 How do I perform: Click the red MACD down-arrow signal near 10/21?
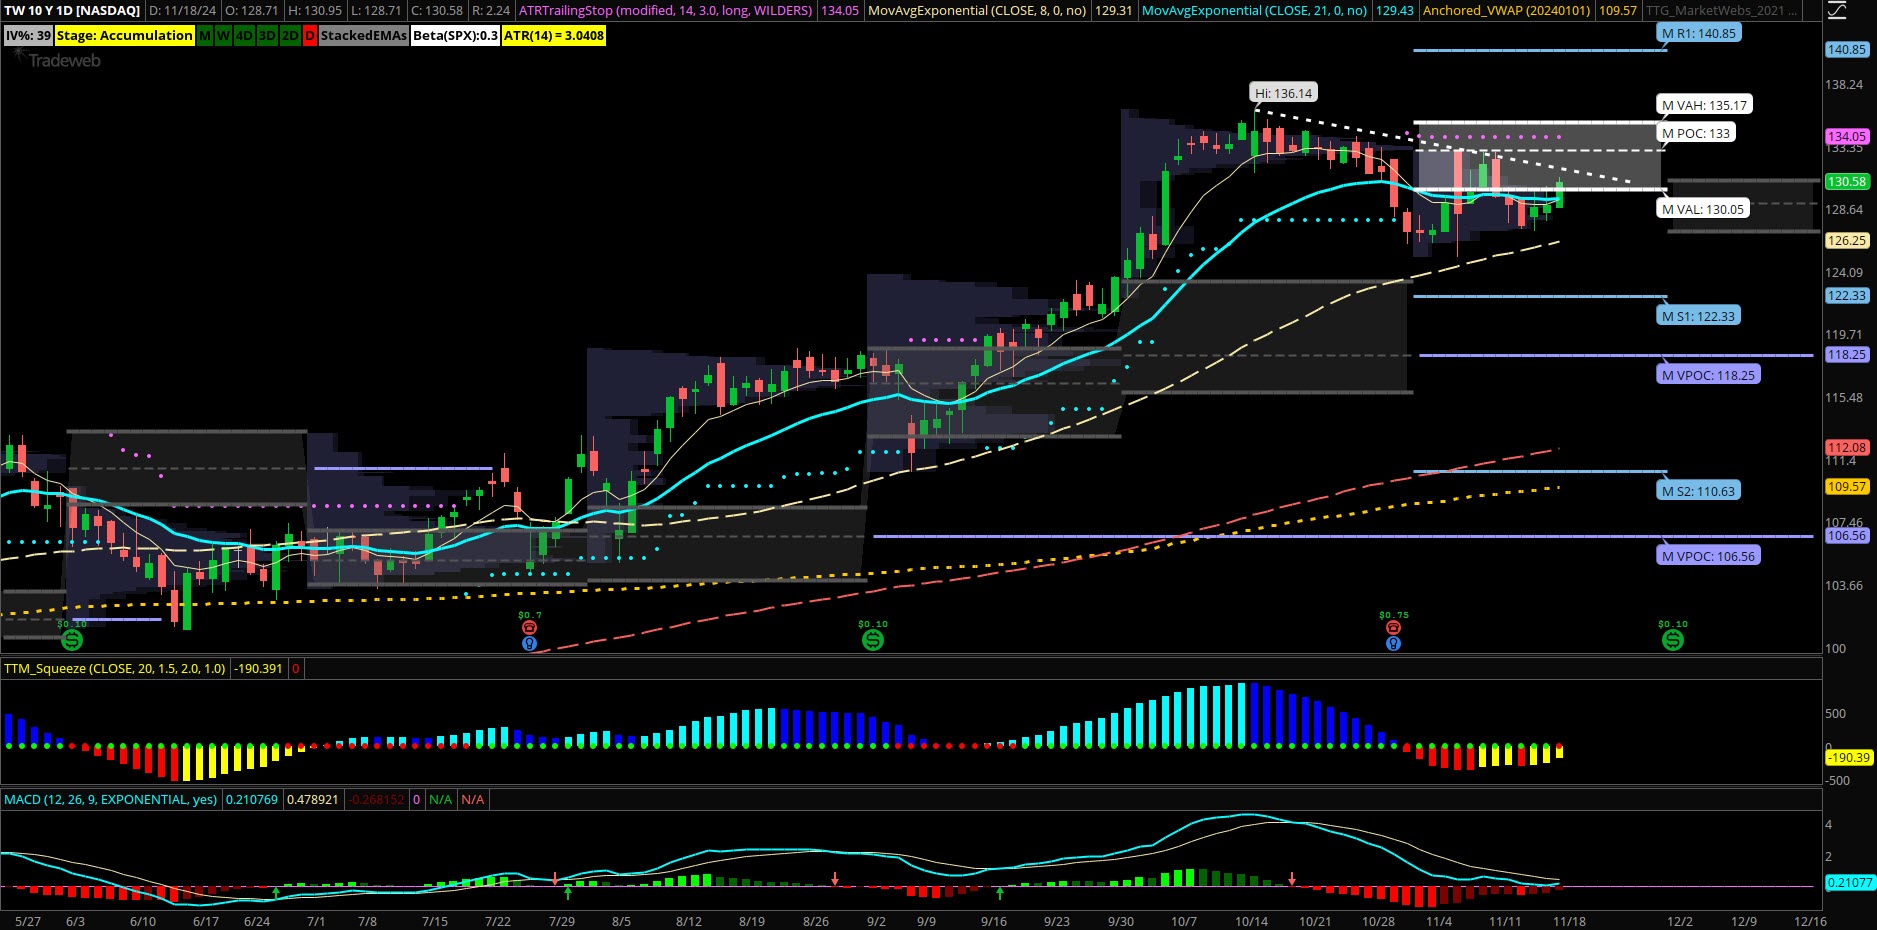1292,879
